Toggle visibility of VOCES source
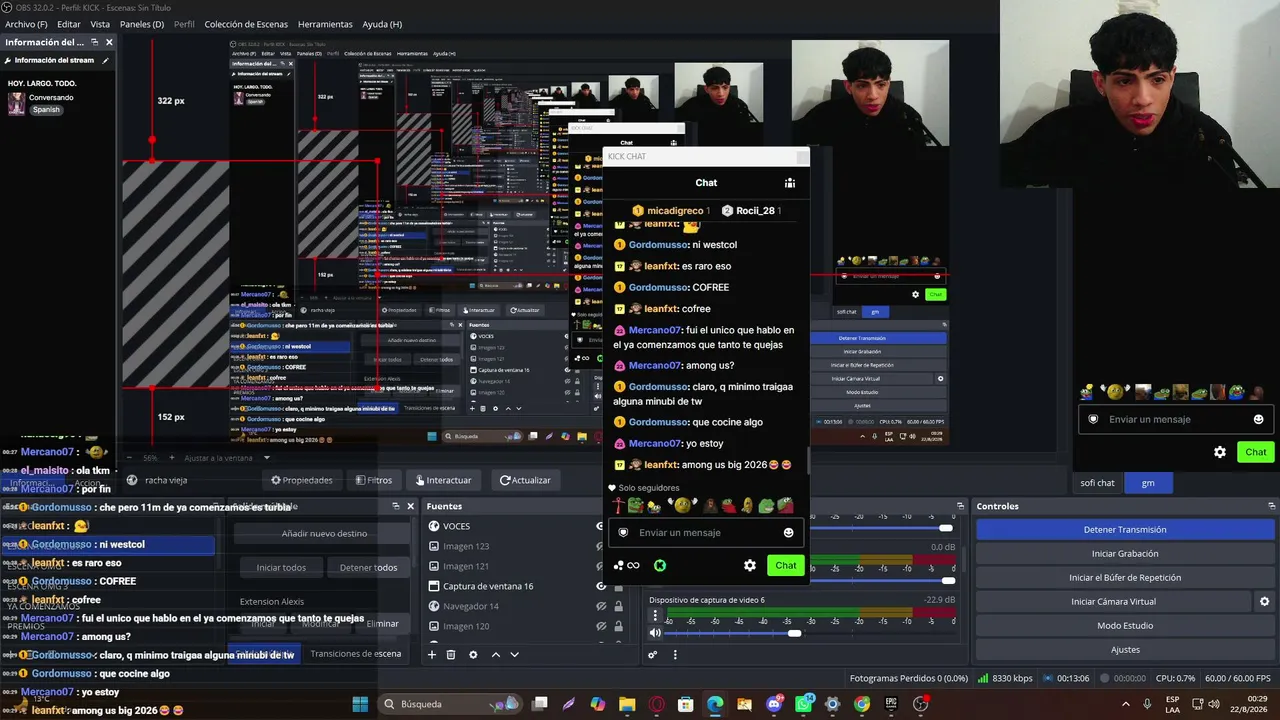Image resolution: width=1280 pixels, height=720 pixels. tap(601, 526)
